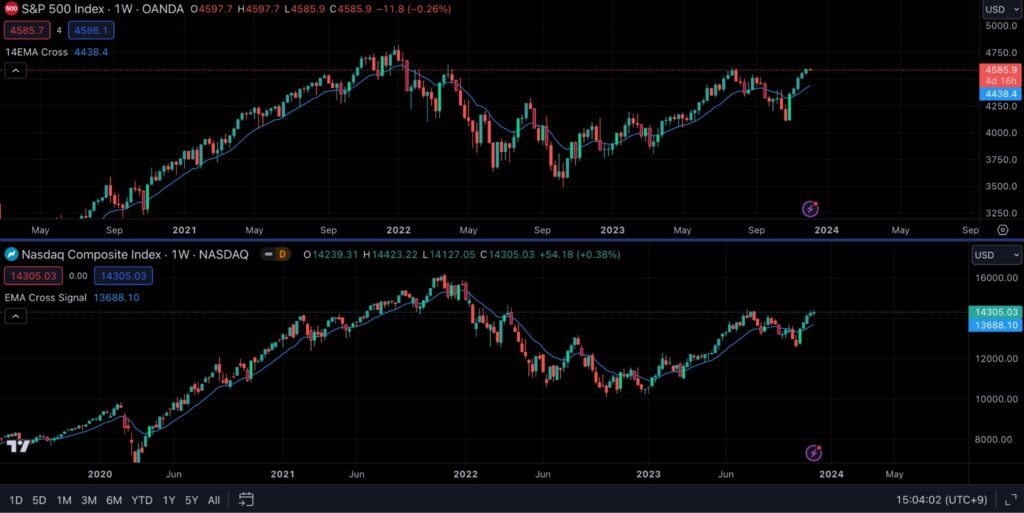Select the EMA Cross Signal indicator label

pos(46,297)
